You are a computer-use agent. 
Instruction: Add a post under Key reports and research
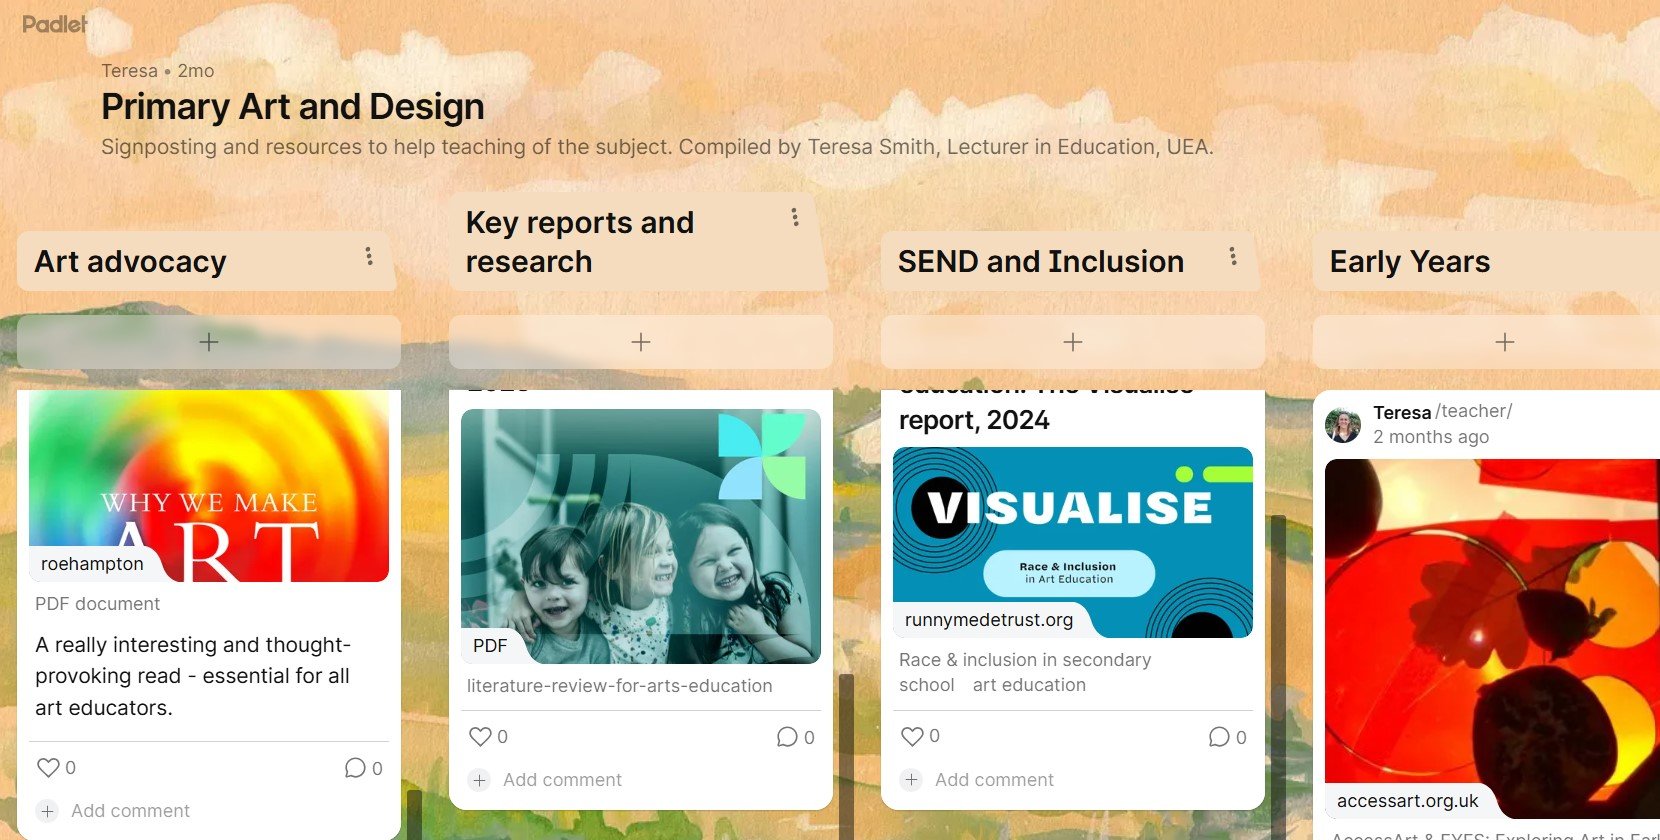pyautogui.click(x=641, y=342)
